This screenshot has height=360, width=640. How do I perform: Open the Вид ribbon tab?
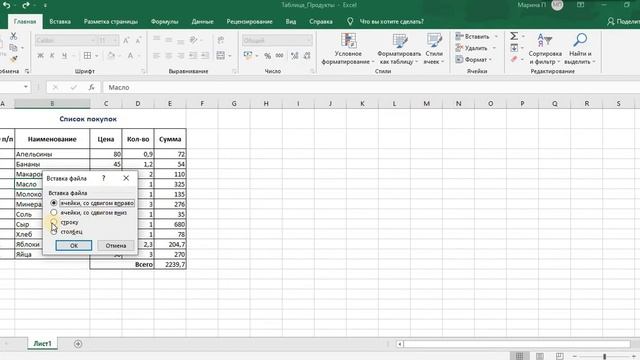point(291,22)
